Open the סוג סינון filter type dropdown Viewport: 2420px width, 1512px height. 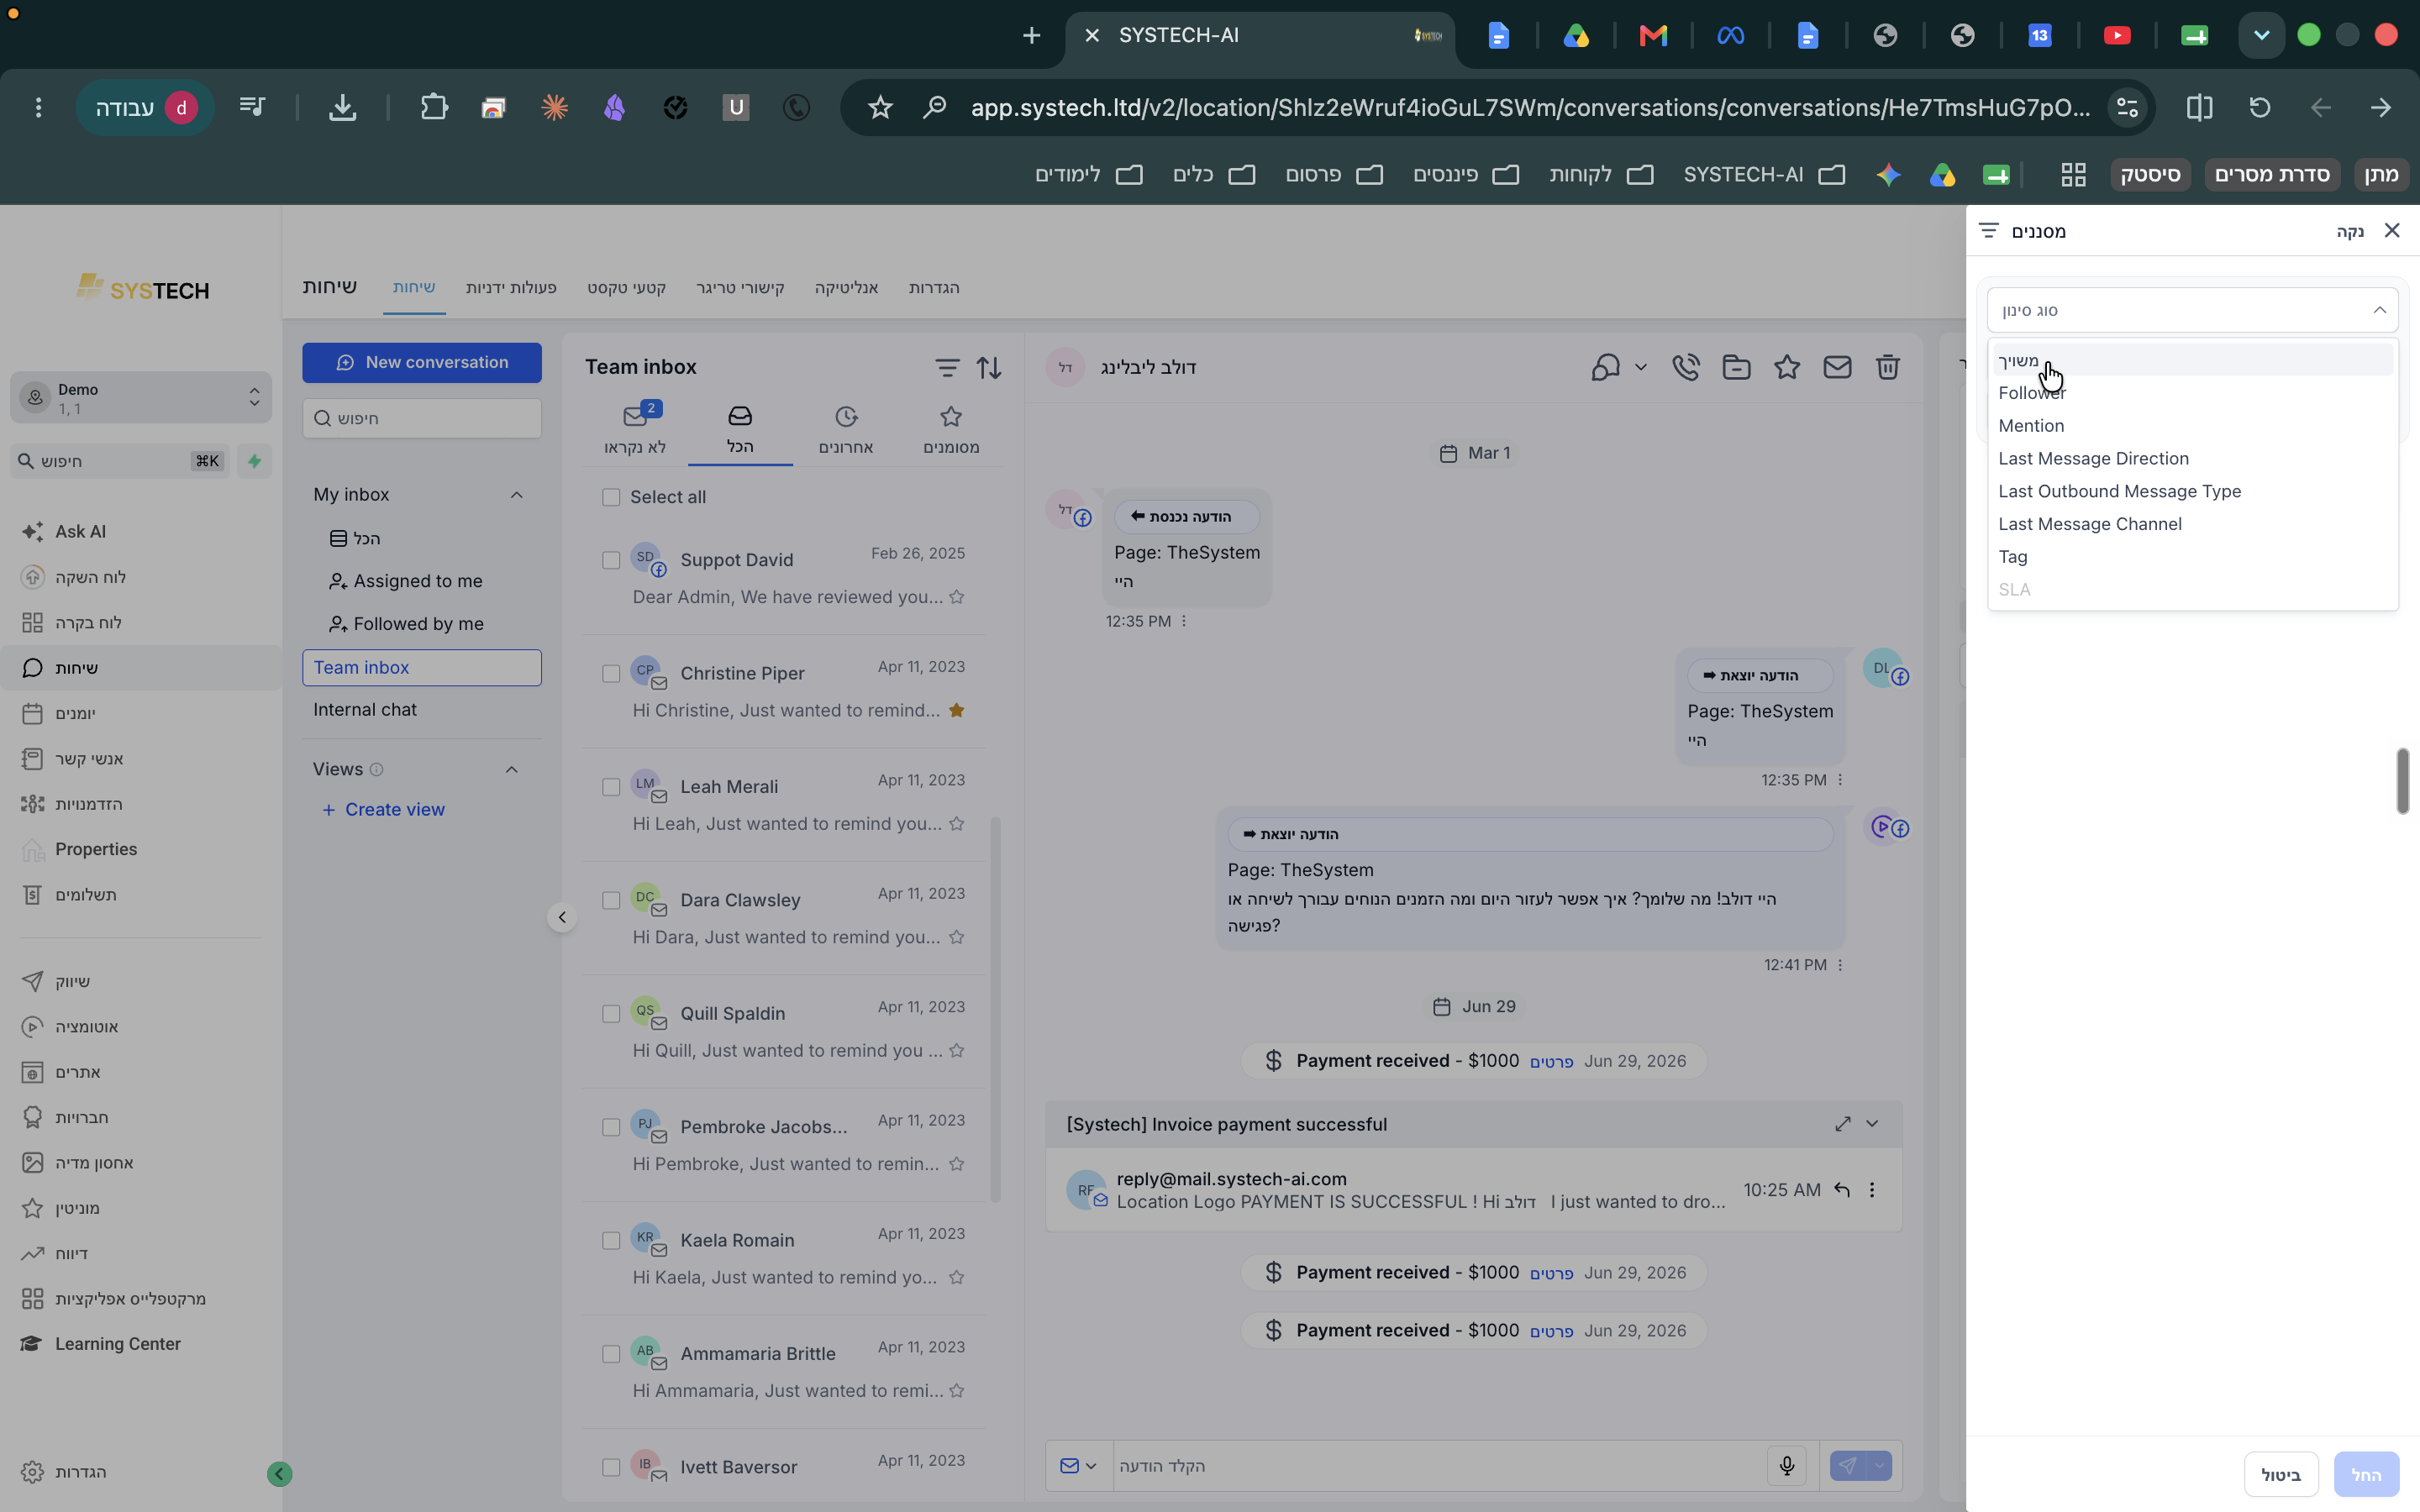pos(2192,310)
